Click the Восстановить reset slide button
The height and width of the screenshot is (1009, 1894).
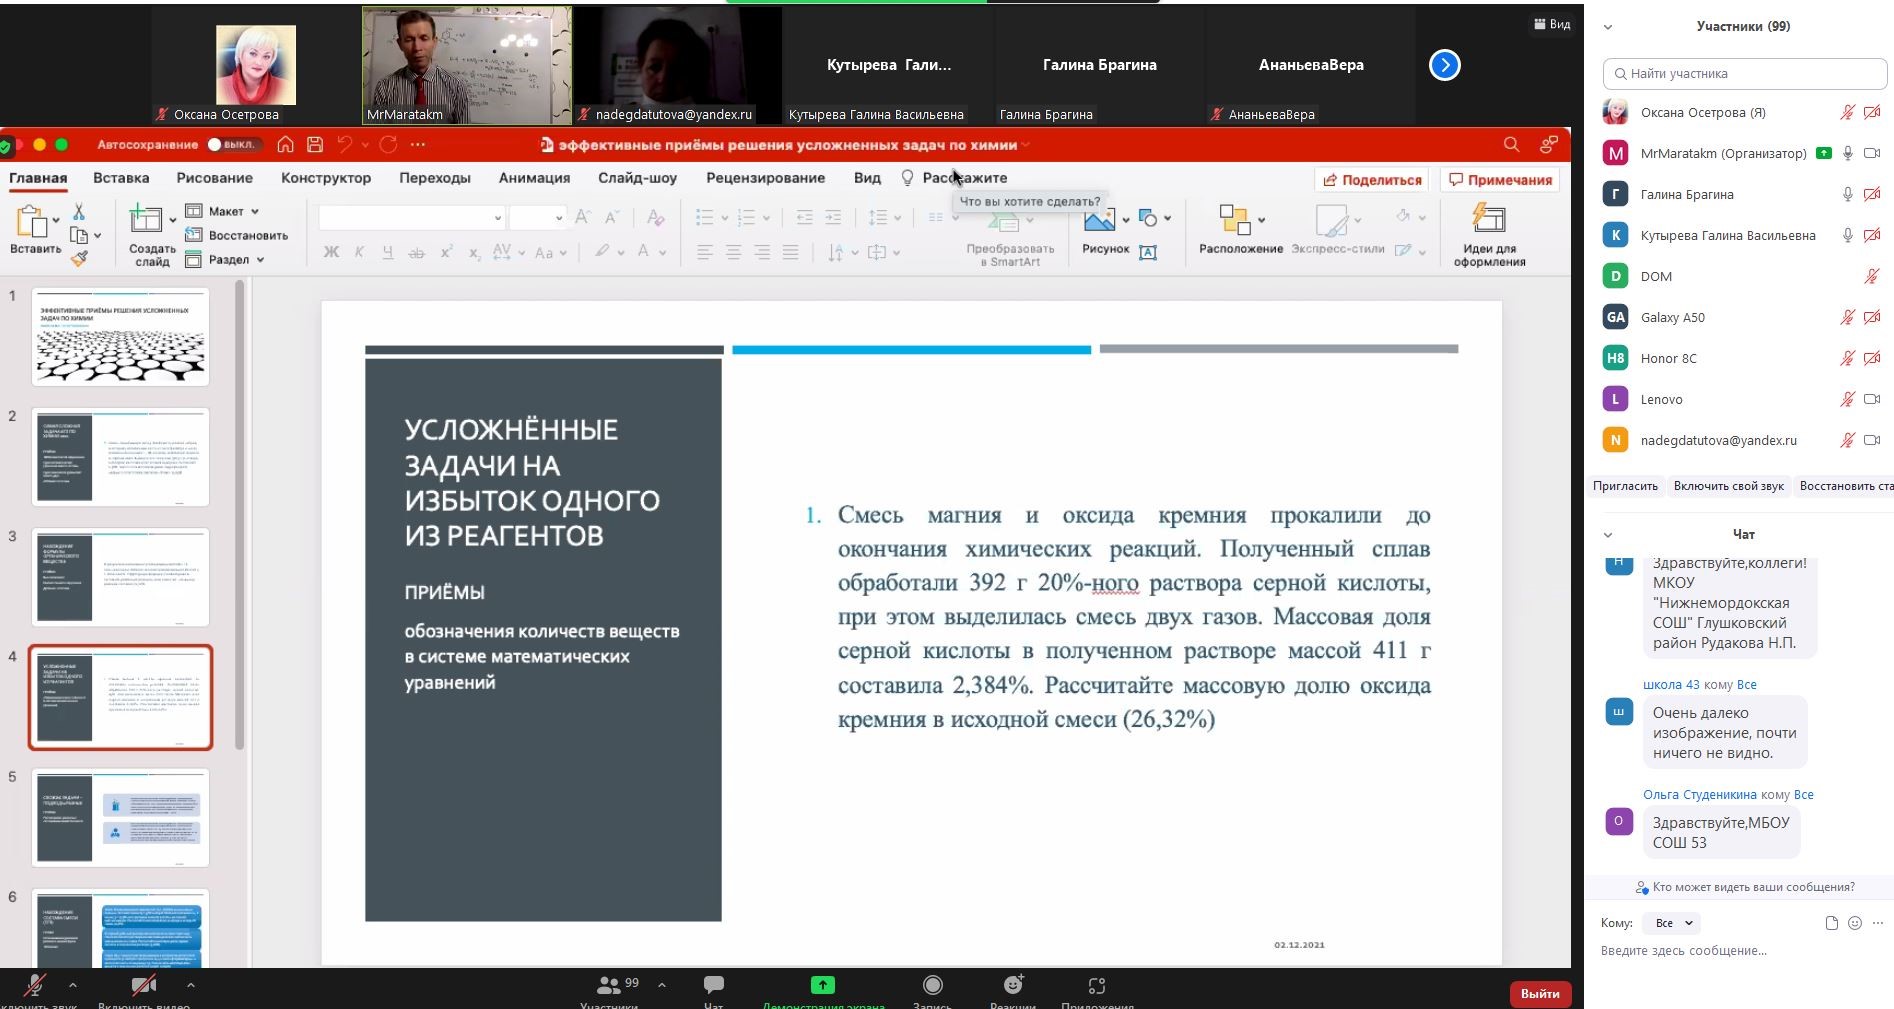pyautogui.click(x=237, y=235)
